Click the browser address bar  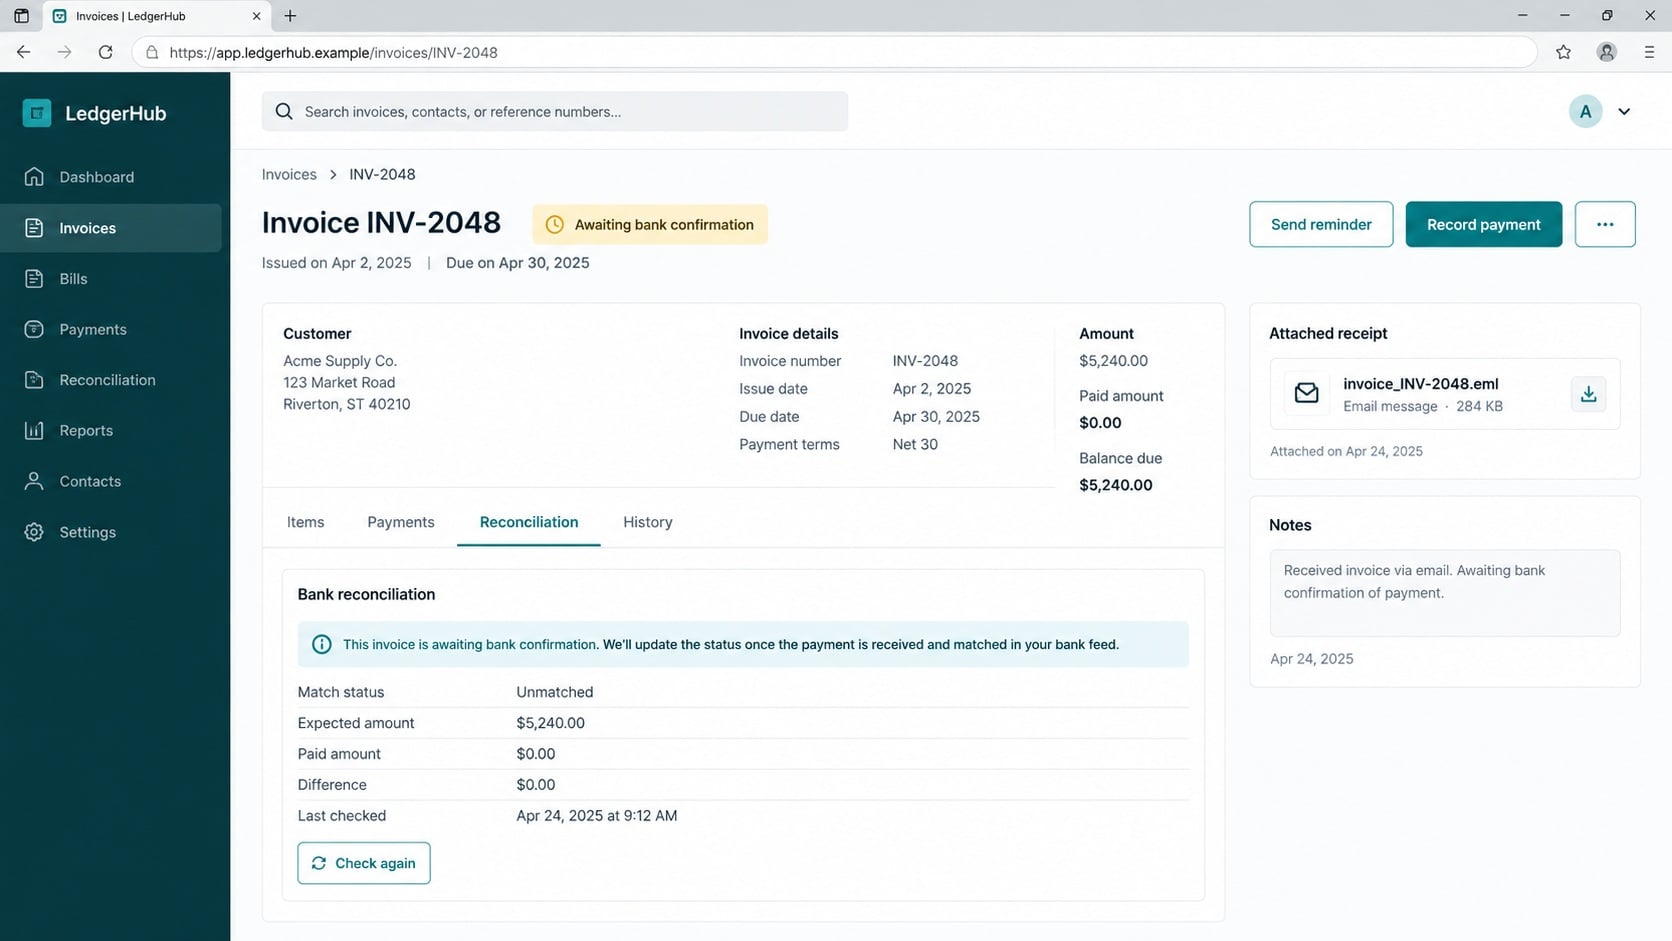(x=834, y=52)
